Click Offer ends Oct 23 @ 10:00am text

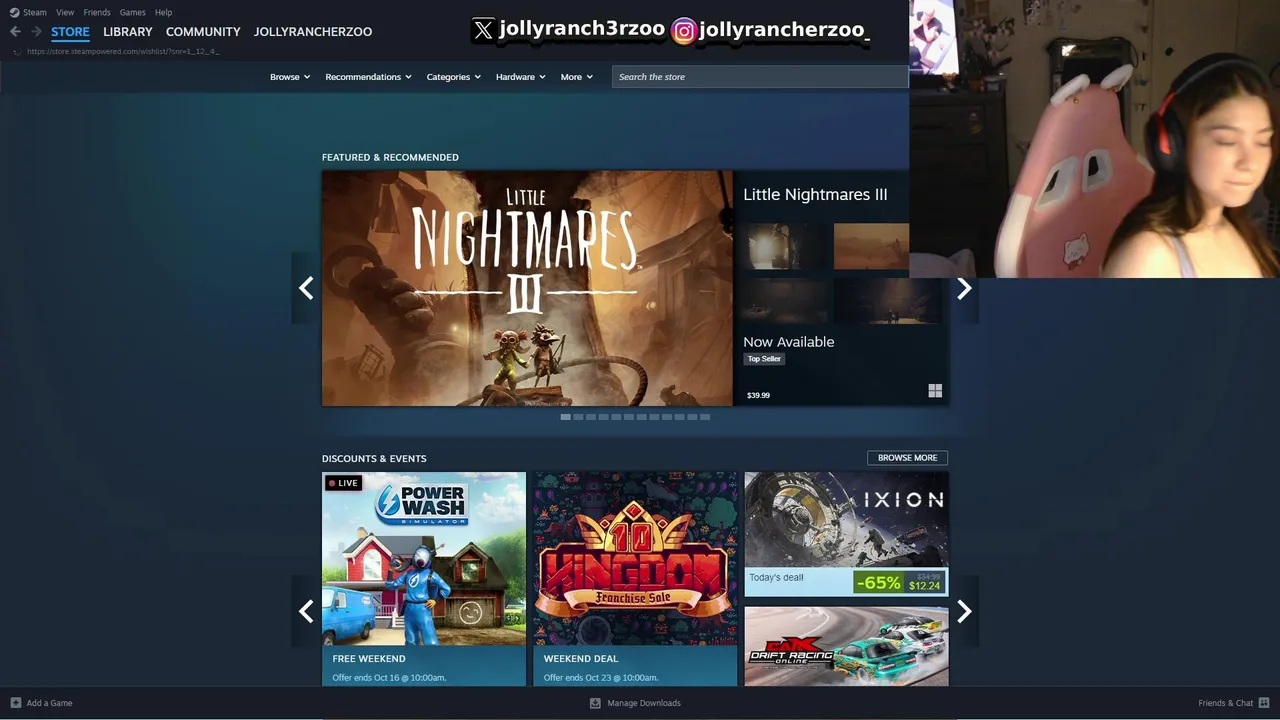[601, 678]
